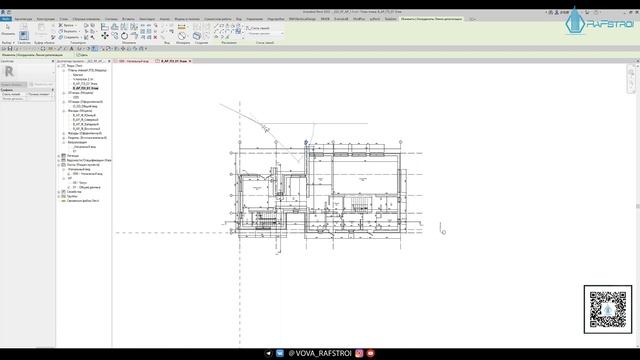Close the Project Browser panel
The width and height of the screenshot is (640, 360).
pos(109,61)
